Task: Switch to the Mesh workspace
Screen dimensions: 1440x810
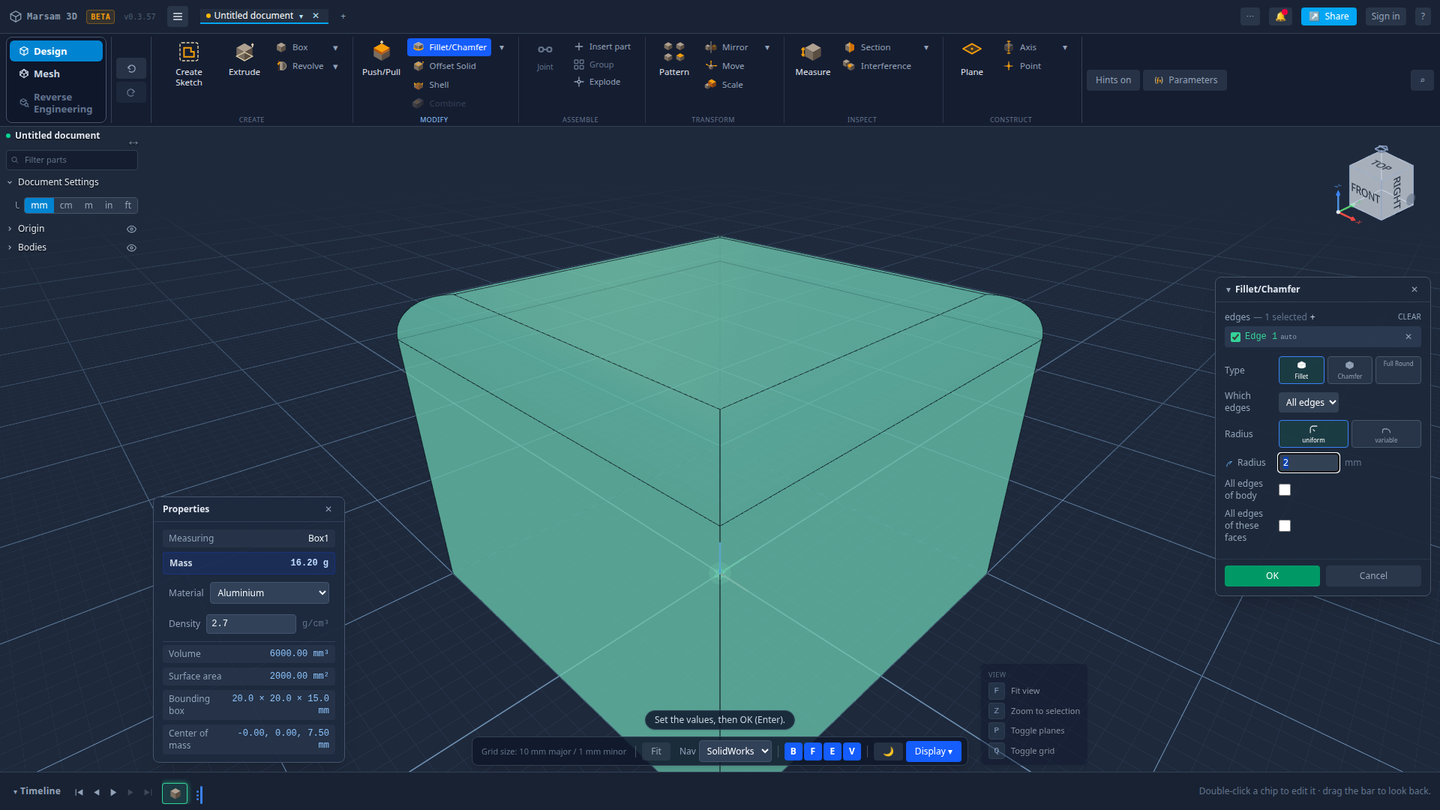Action: click(x=56, y=74)
